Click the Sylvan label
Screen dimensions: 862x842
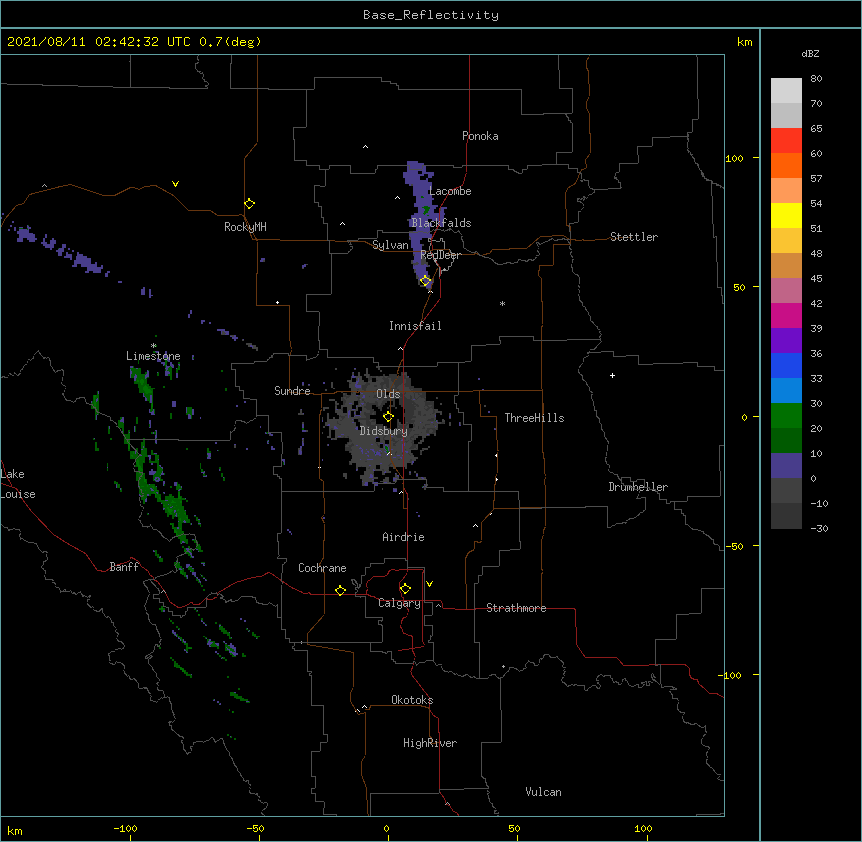click(390, 245)
